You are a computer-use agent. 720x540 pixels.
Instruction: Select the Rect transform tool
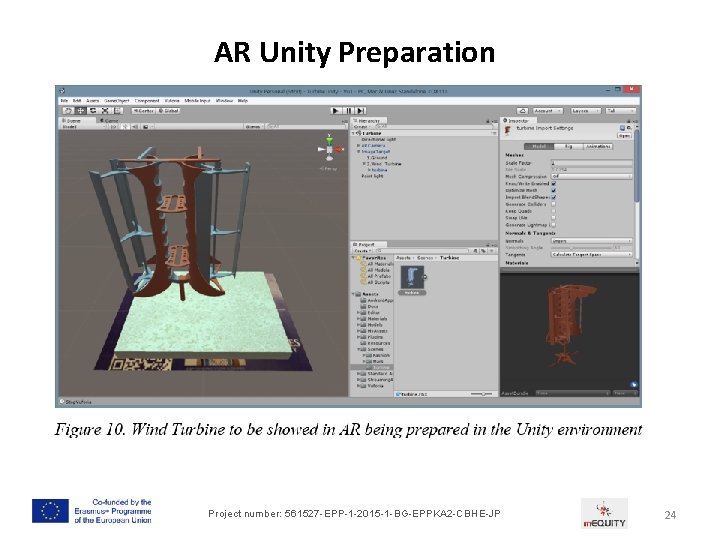118,111
